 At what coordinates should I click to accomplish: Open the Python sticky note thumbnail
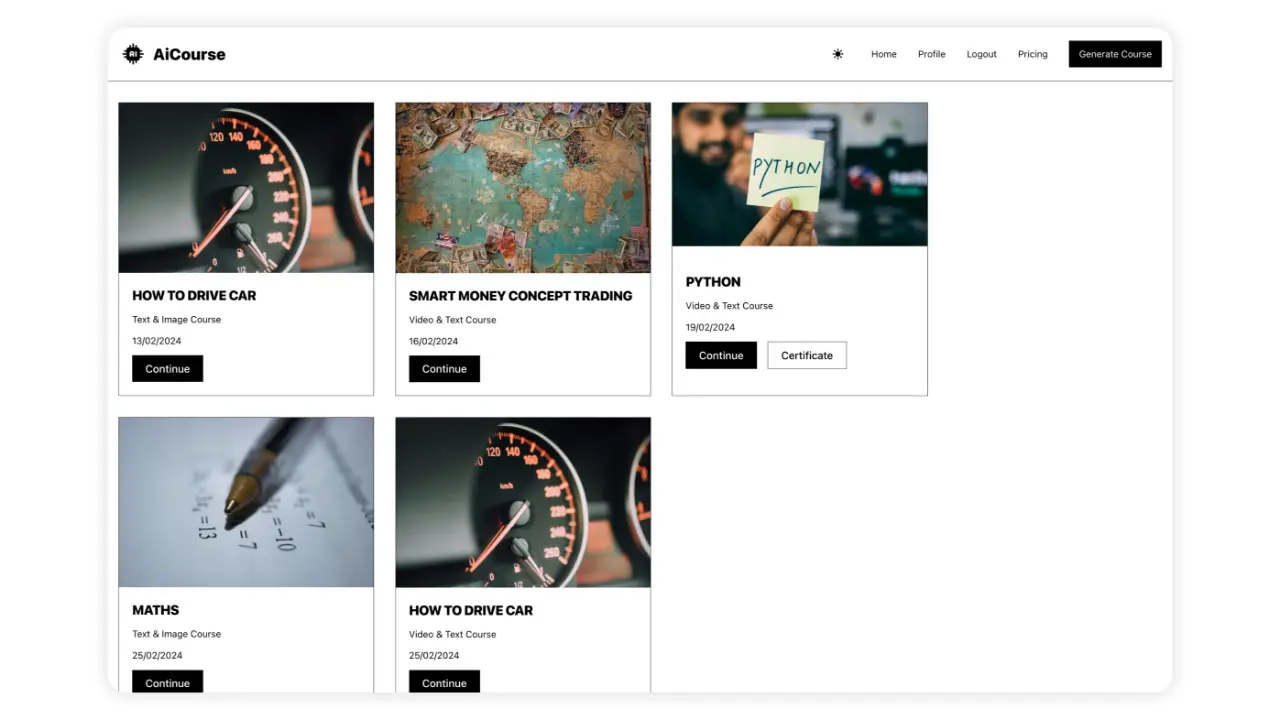800,174
